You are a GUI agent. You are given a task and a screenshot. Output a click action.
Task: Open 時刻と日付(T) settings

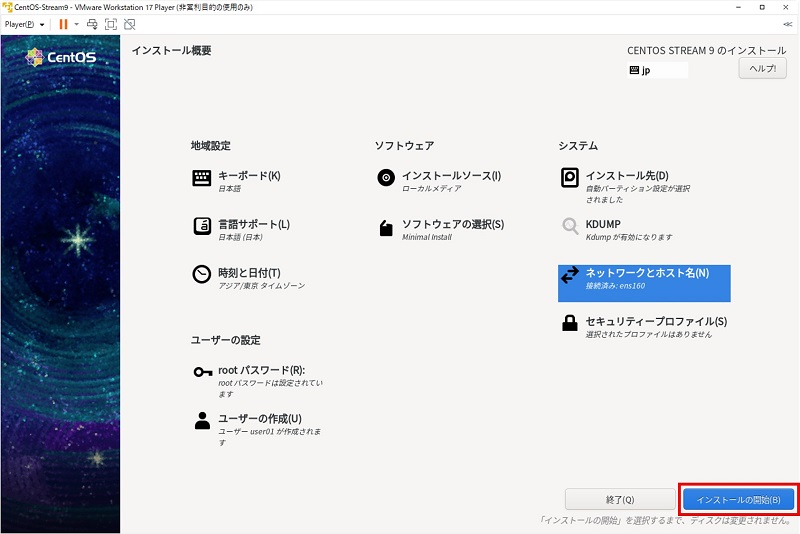(x=248, y=278)
